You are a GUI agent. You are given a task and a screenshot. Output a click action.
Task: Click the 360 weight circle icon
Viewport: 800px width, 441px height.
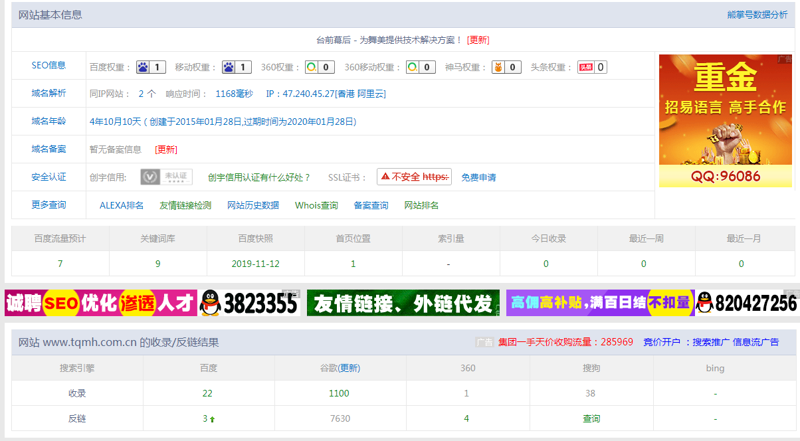311,67
